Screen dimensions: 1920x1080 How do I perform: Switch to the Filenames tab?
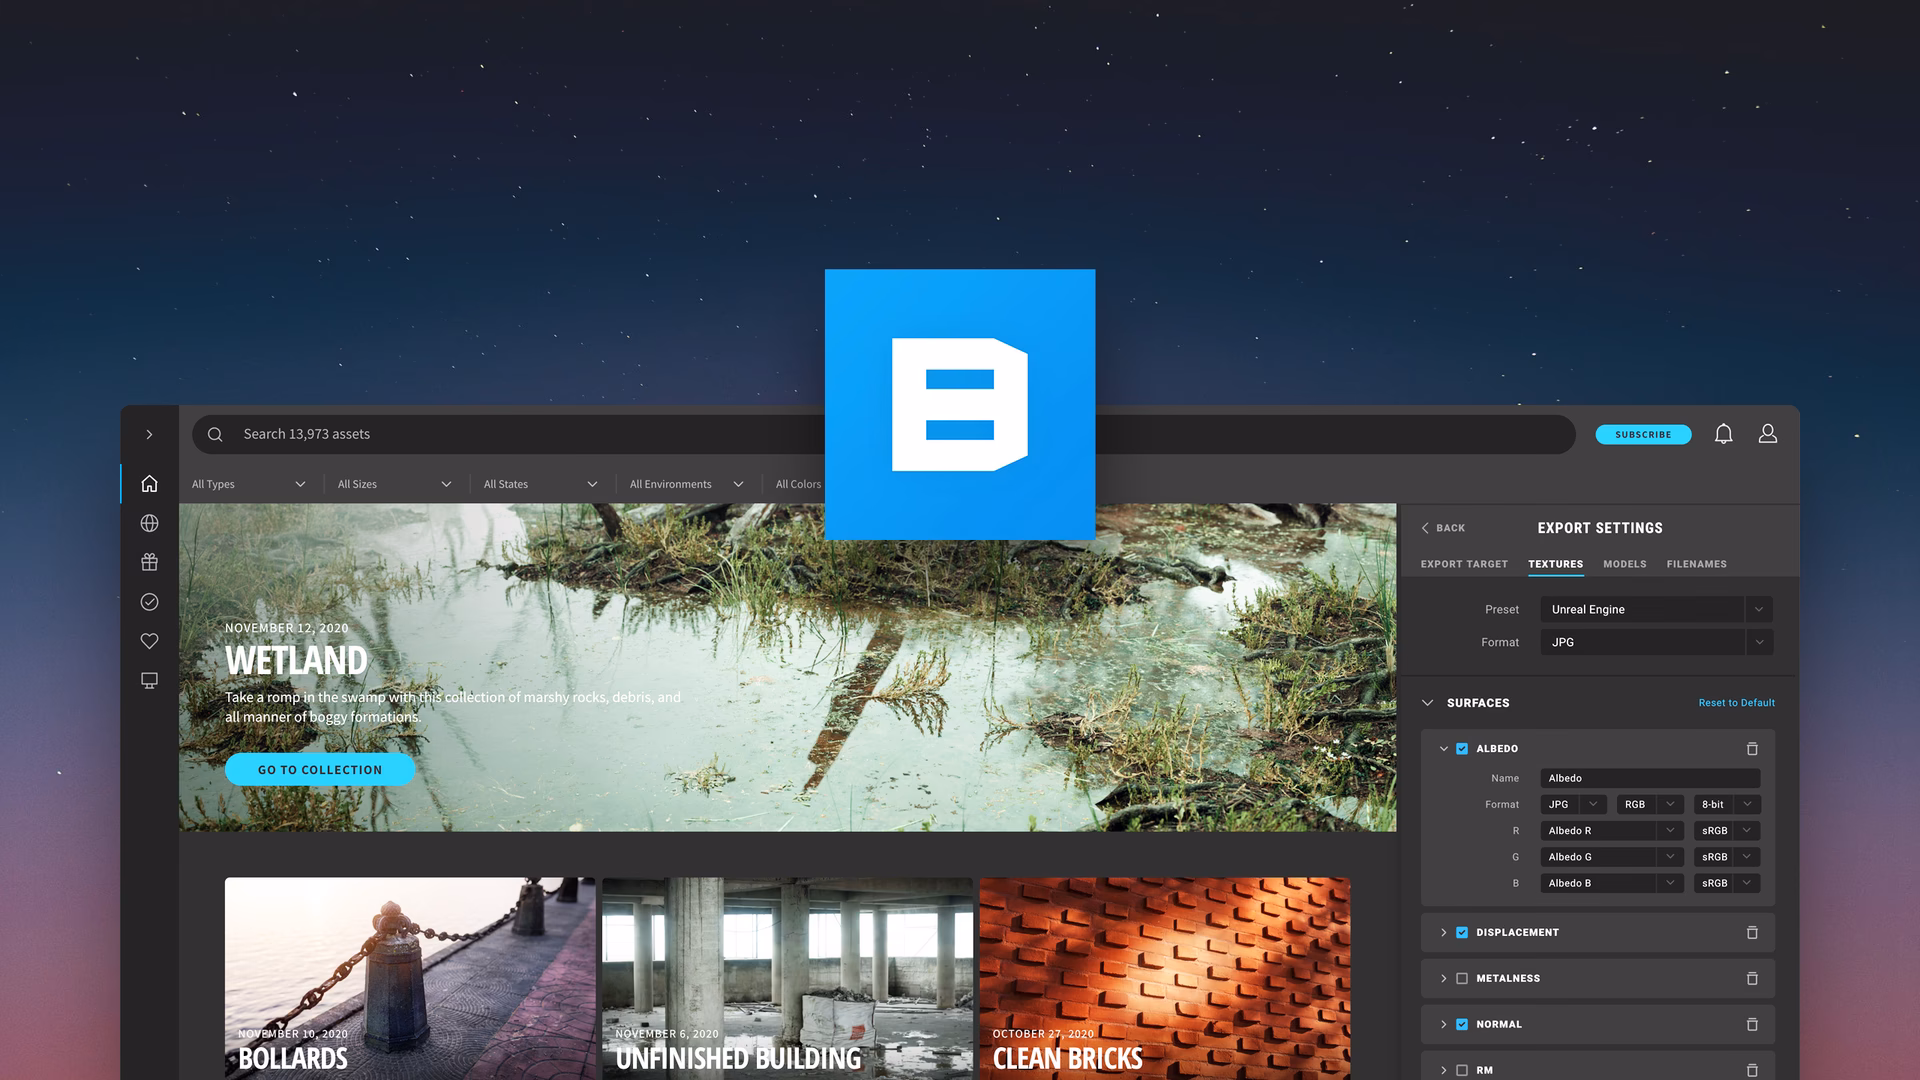coord(1696,564)
